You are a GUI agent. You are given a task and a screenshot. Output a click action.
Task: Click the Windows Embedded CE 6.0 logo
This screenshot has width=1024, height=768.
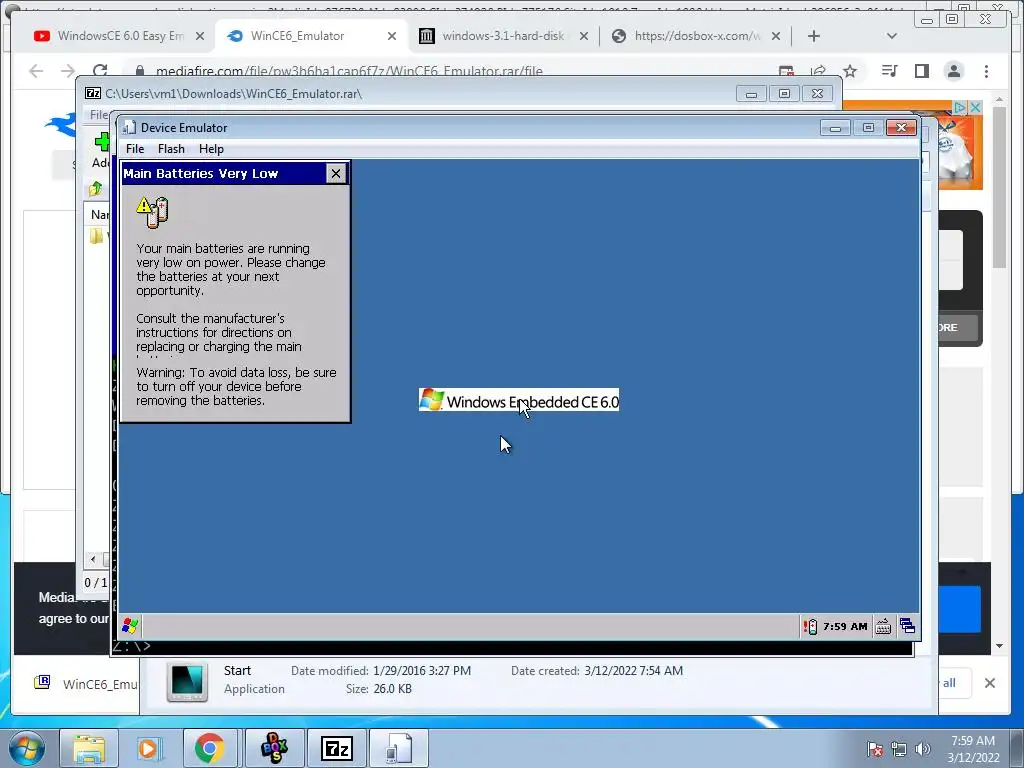tap(519, 400)
